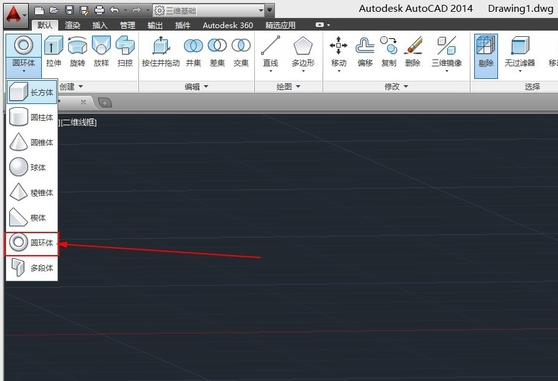Open the arrow beneath 直线
Screen dimensions: 558x381
(270, 71)
